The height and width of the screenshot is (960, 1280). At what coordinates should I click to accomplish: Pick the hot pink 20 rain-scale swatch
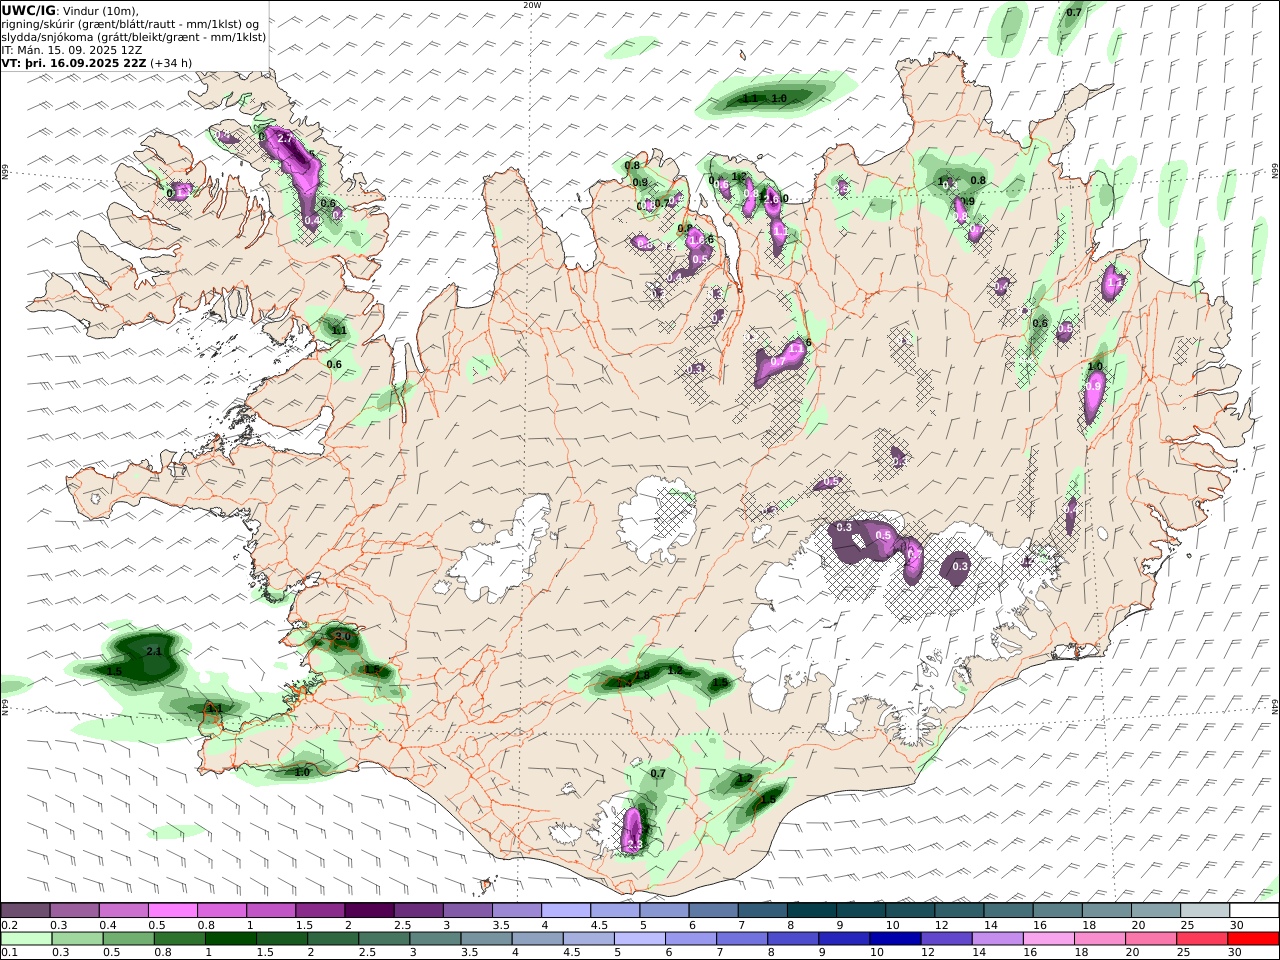point(1150,939)
